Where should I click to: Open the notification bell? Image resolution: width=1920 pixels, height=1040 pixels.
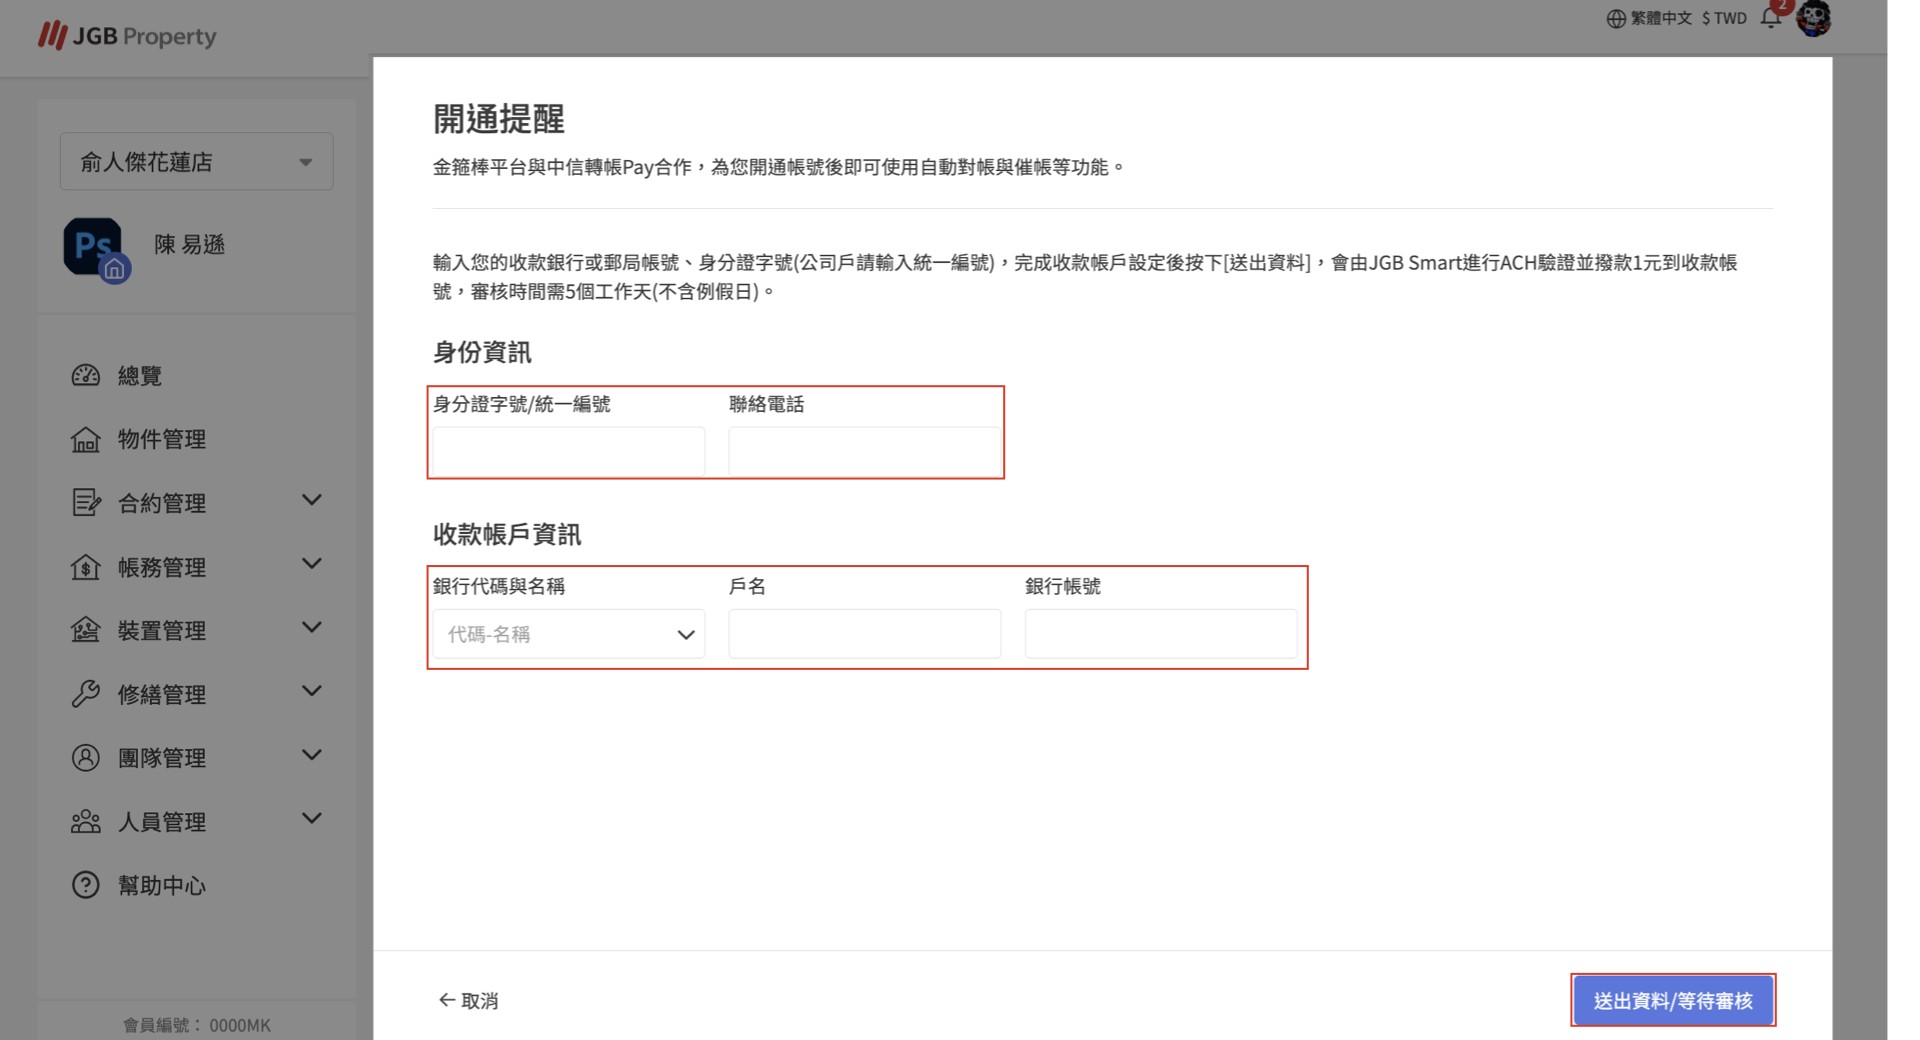(1770, 18)
